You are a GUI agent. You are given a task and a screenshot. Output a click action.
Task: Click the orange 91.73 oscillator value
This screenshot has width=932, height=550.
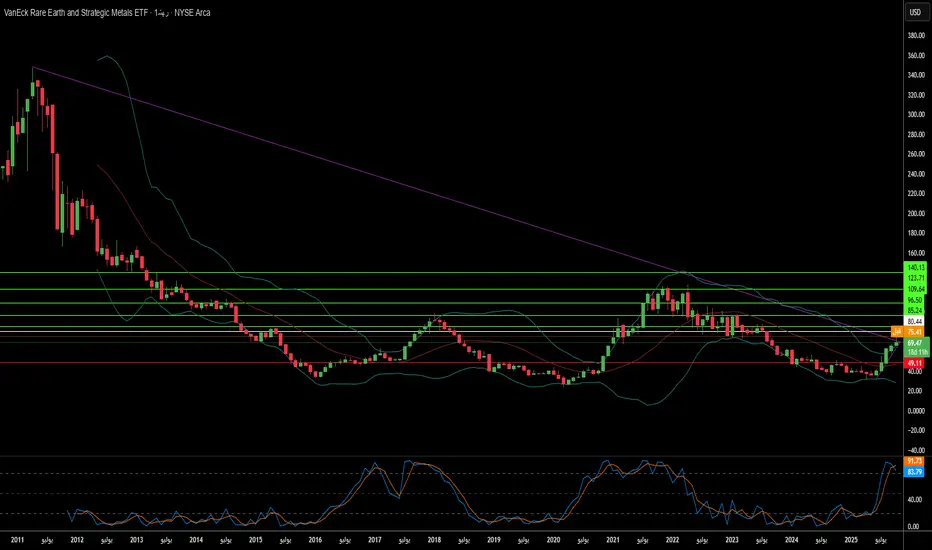[x=913, y=460]
